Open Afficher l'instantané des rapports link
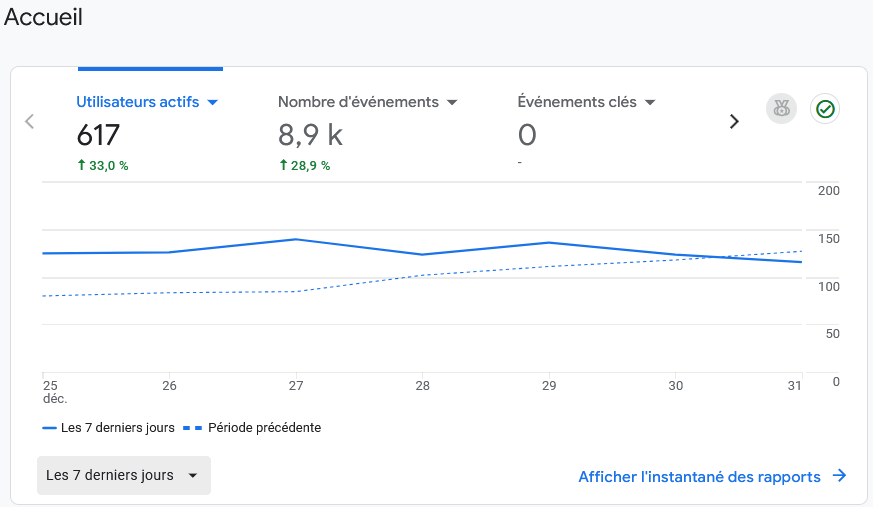873x507 pixels. point(699,477)
